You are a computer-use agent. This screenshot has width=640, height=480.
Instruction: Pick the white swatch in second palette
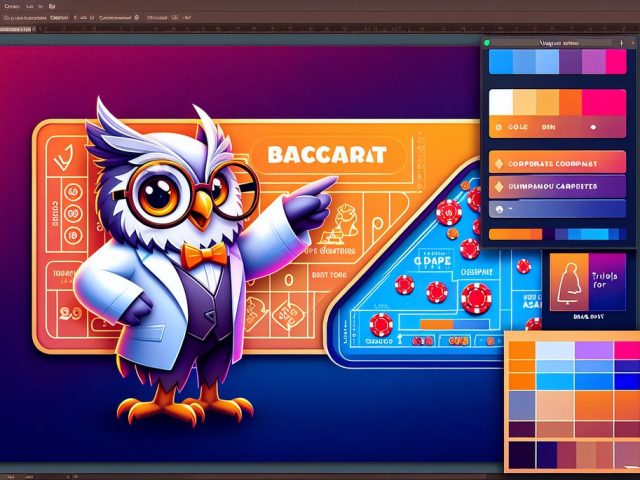coord(501,103)
